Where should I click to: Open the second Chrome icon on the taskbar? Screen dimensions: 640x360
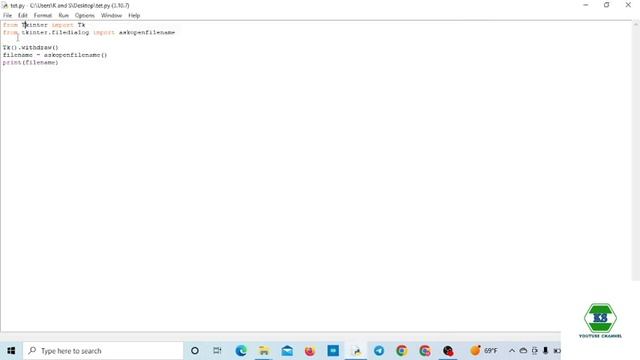tap(425, 351)
